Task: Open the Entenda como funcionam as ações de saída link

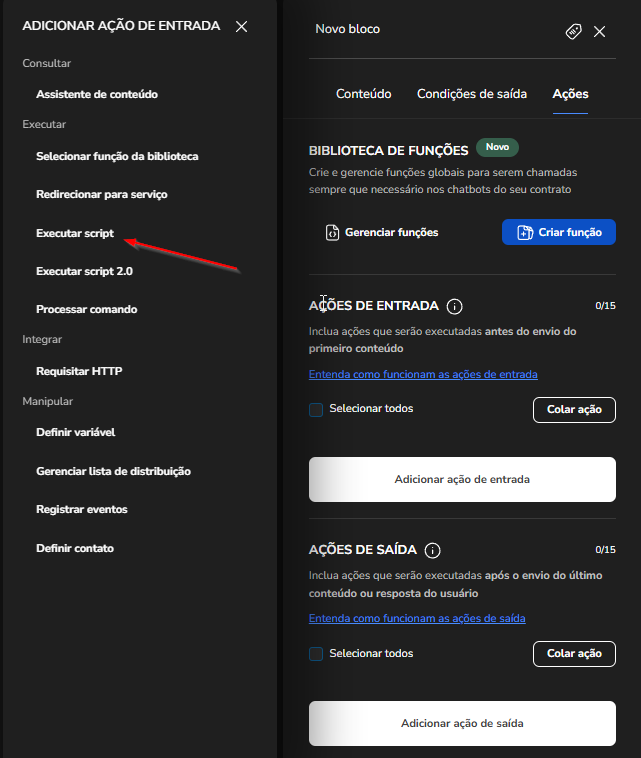Action: [x=417, y=618]
